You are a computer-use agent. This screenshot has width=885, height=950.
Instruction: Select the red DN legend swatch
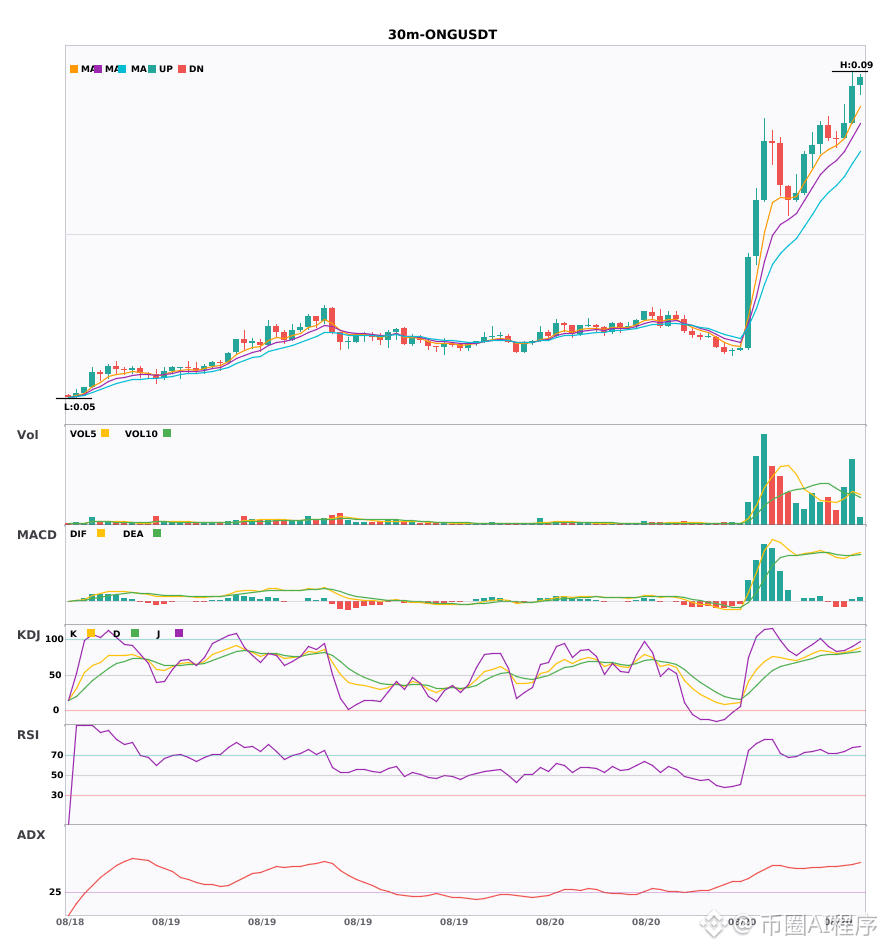(182, 69)
